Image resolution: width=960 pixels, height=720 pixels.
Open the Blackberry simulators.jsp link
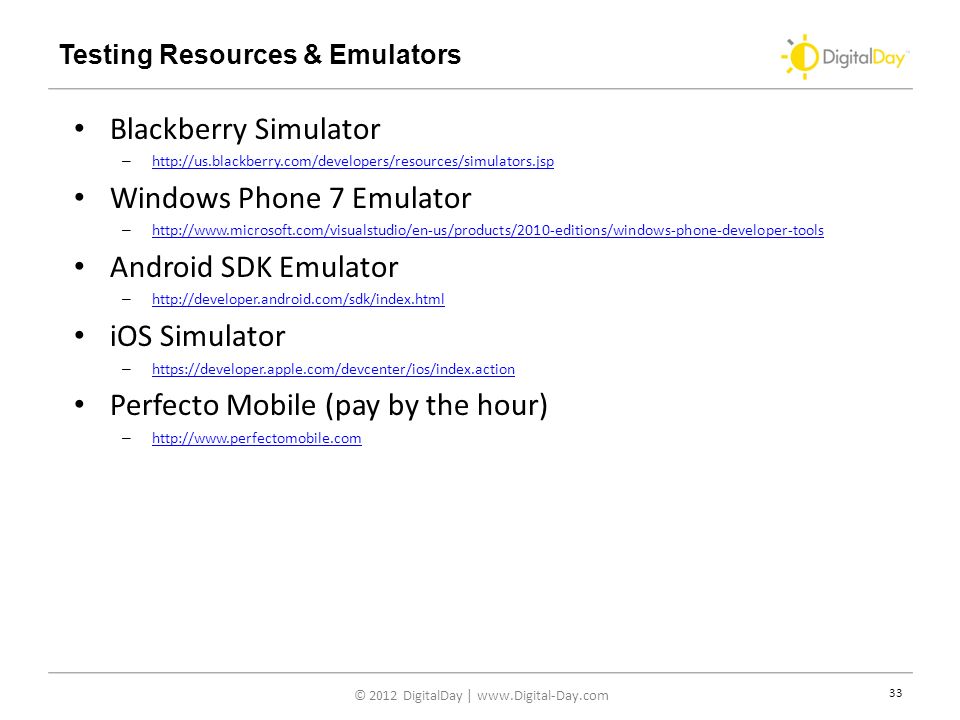353,161
